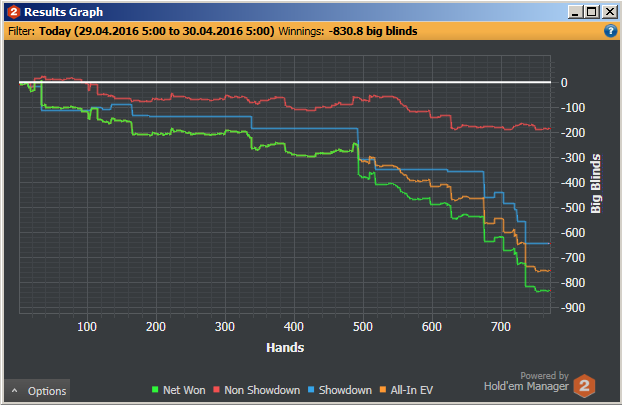Screen dimensions: 622x405
Task: Minimize the Results Graph window
Action: tap(575, 12)
